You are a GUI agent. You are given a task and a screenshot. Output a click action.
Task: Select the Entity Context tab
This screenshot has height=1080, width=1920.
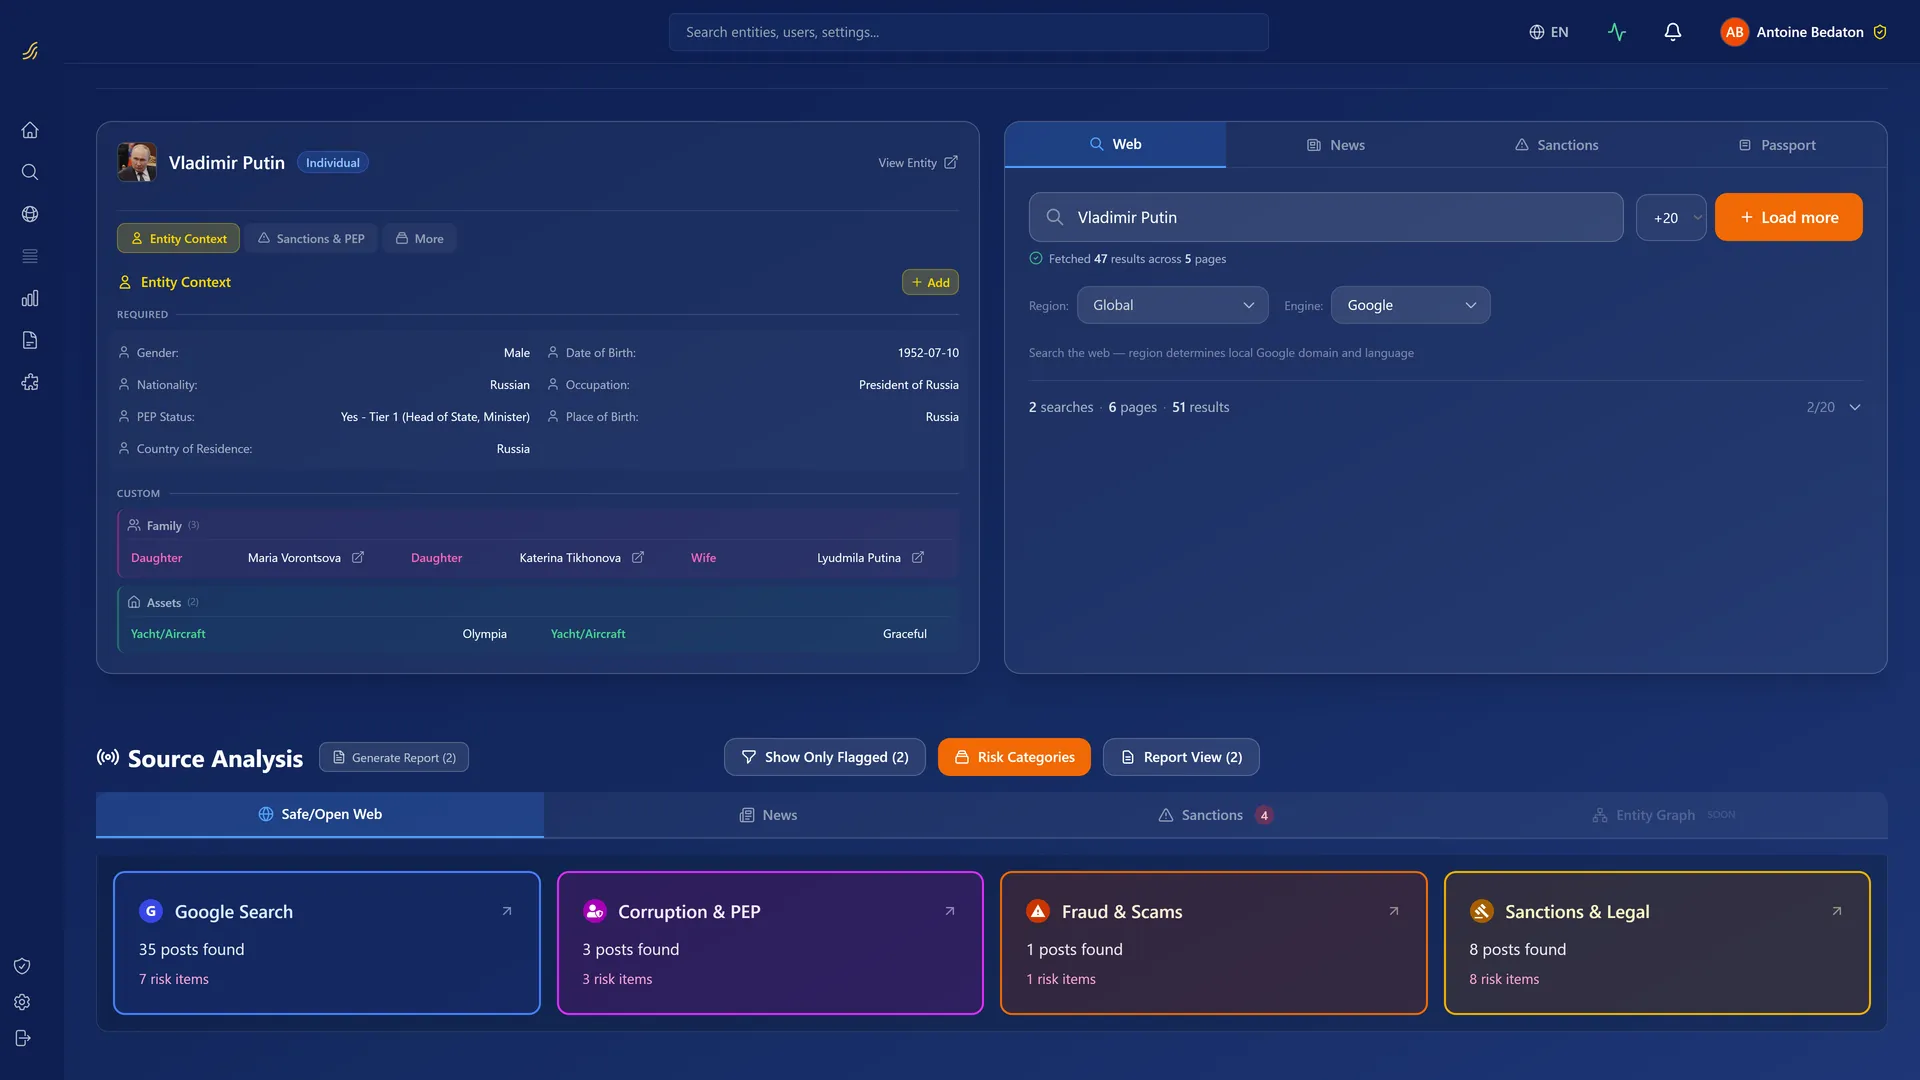[178, 238]
